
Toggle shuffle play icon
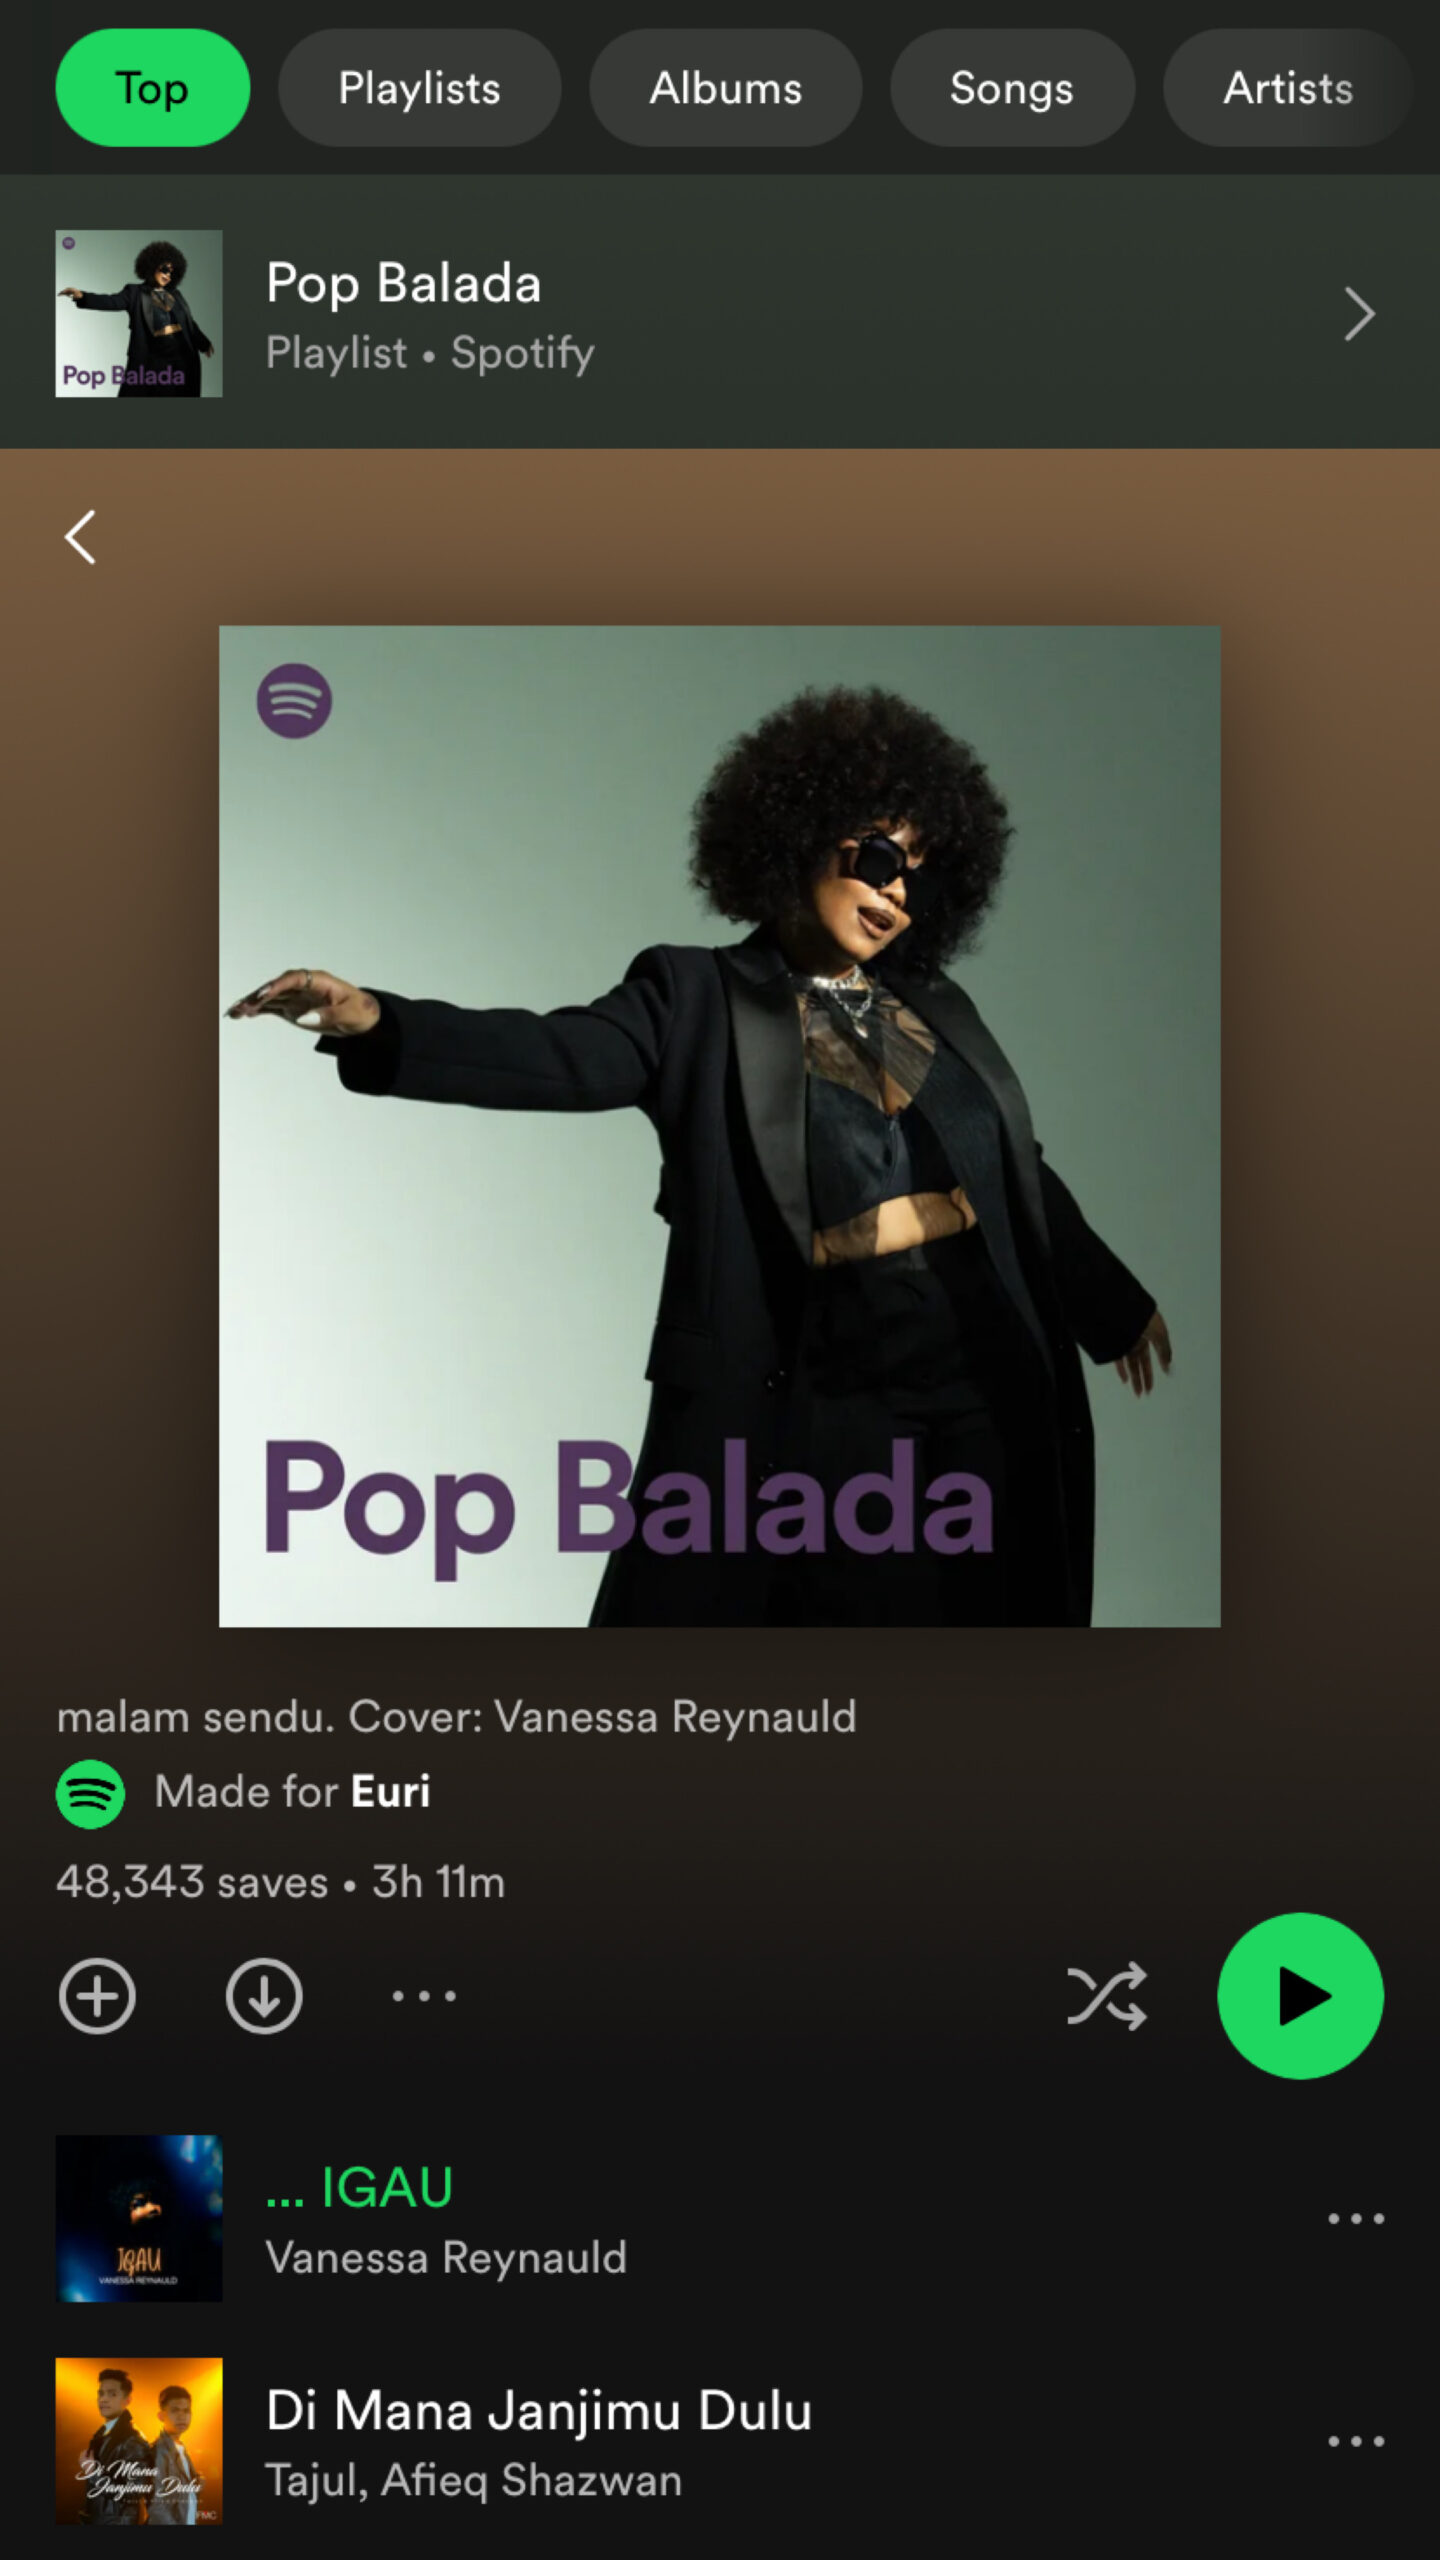click(x=1106, y=1996)
